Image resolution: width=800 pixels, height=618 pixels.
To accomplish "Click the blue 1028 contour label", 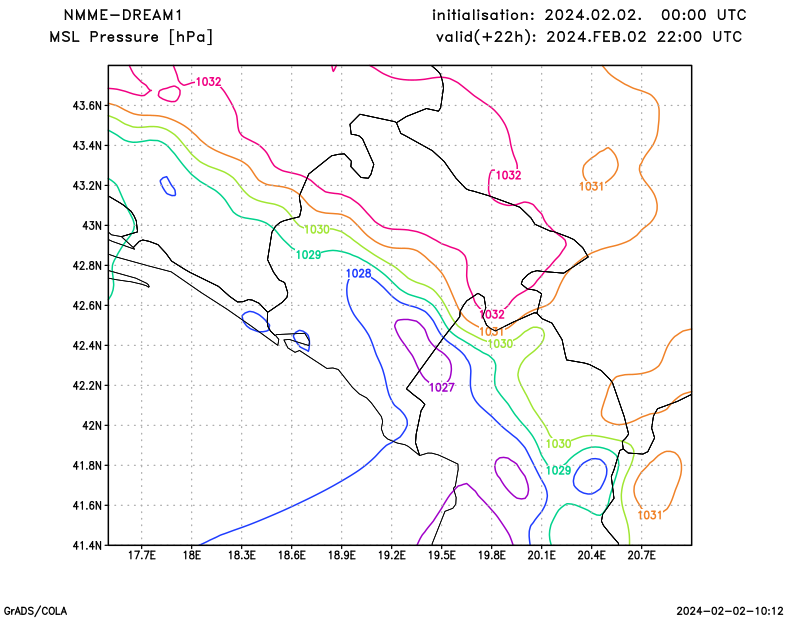I will pyautogui.click(x=359, y=274).
